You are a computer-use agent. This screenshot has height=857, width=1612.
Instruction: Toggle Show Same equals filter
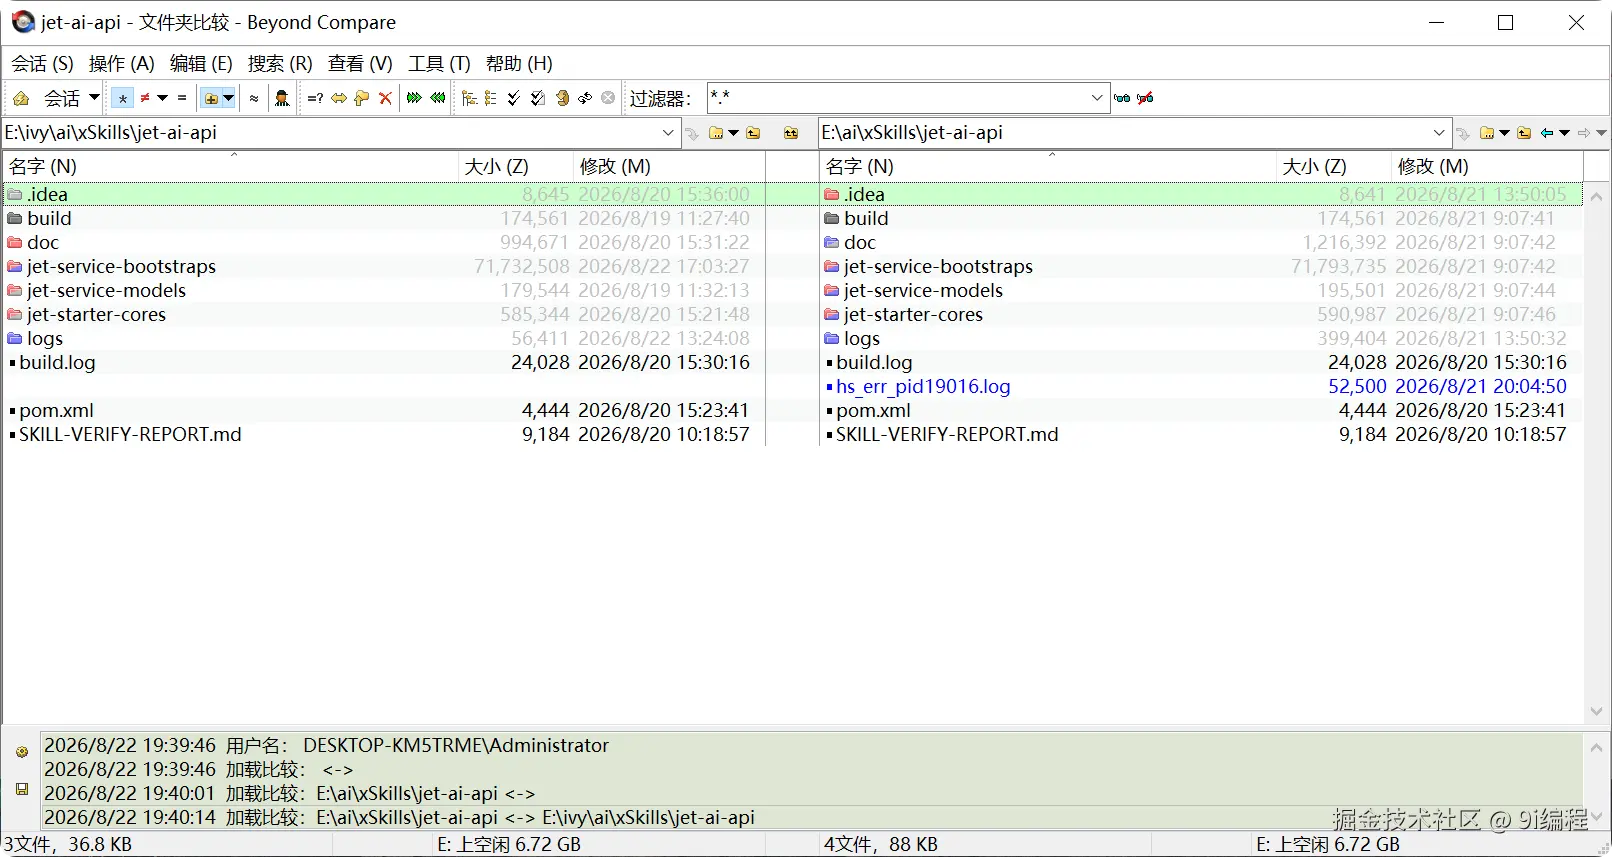point(182,98)
